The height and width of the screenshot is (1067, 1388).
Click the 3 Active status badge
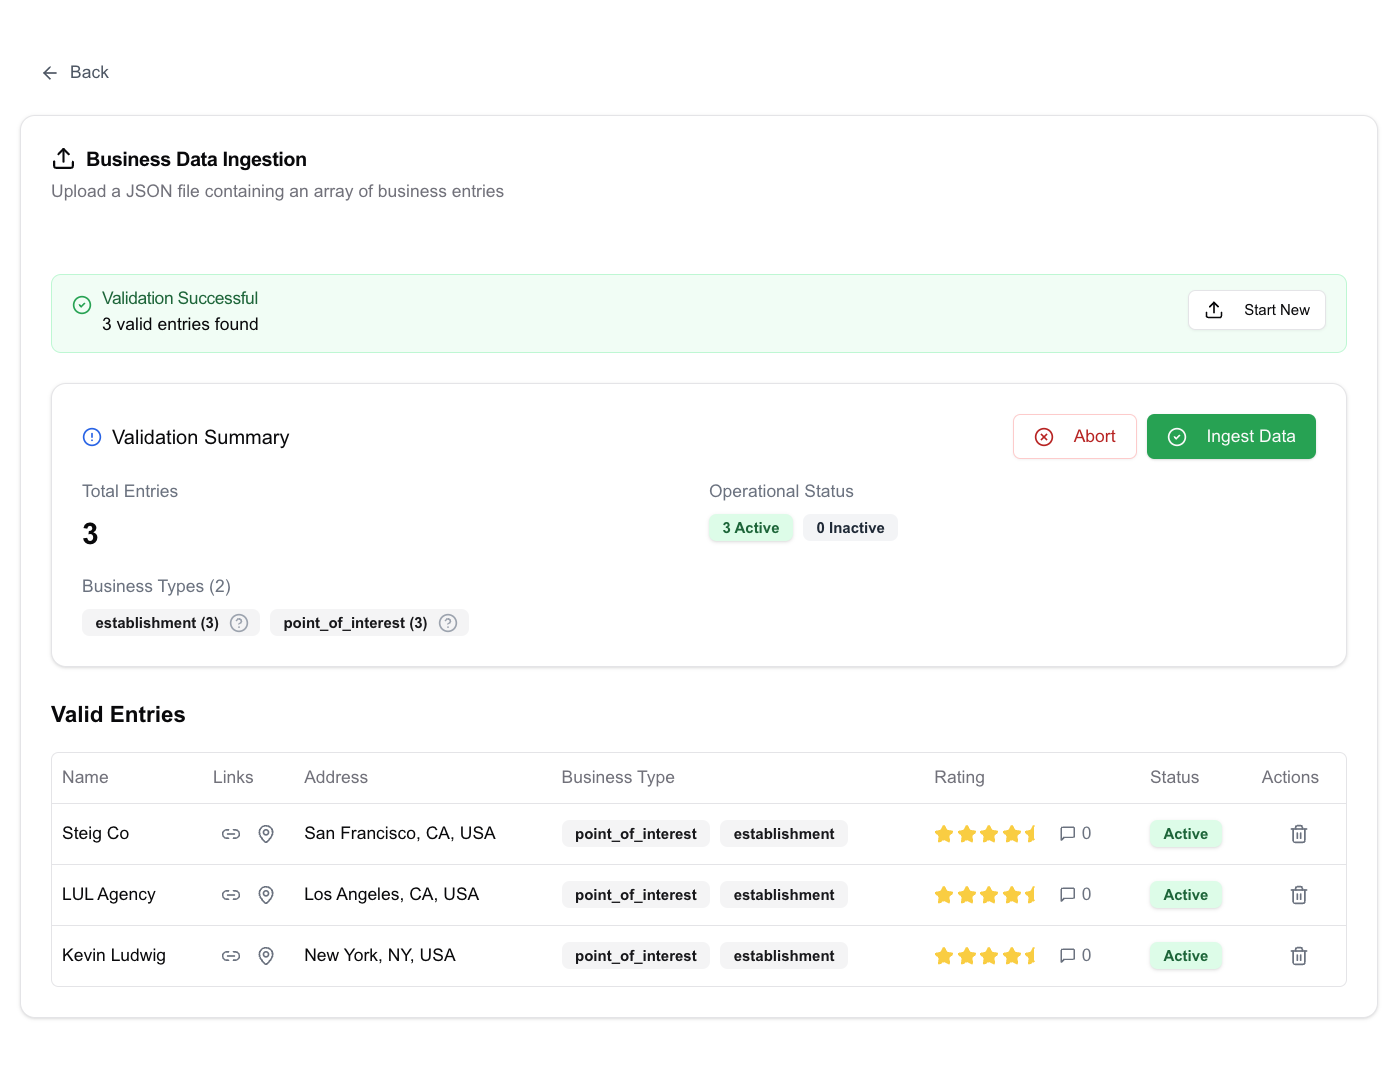(750, 528)
